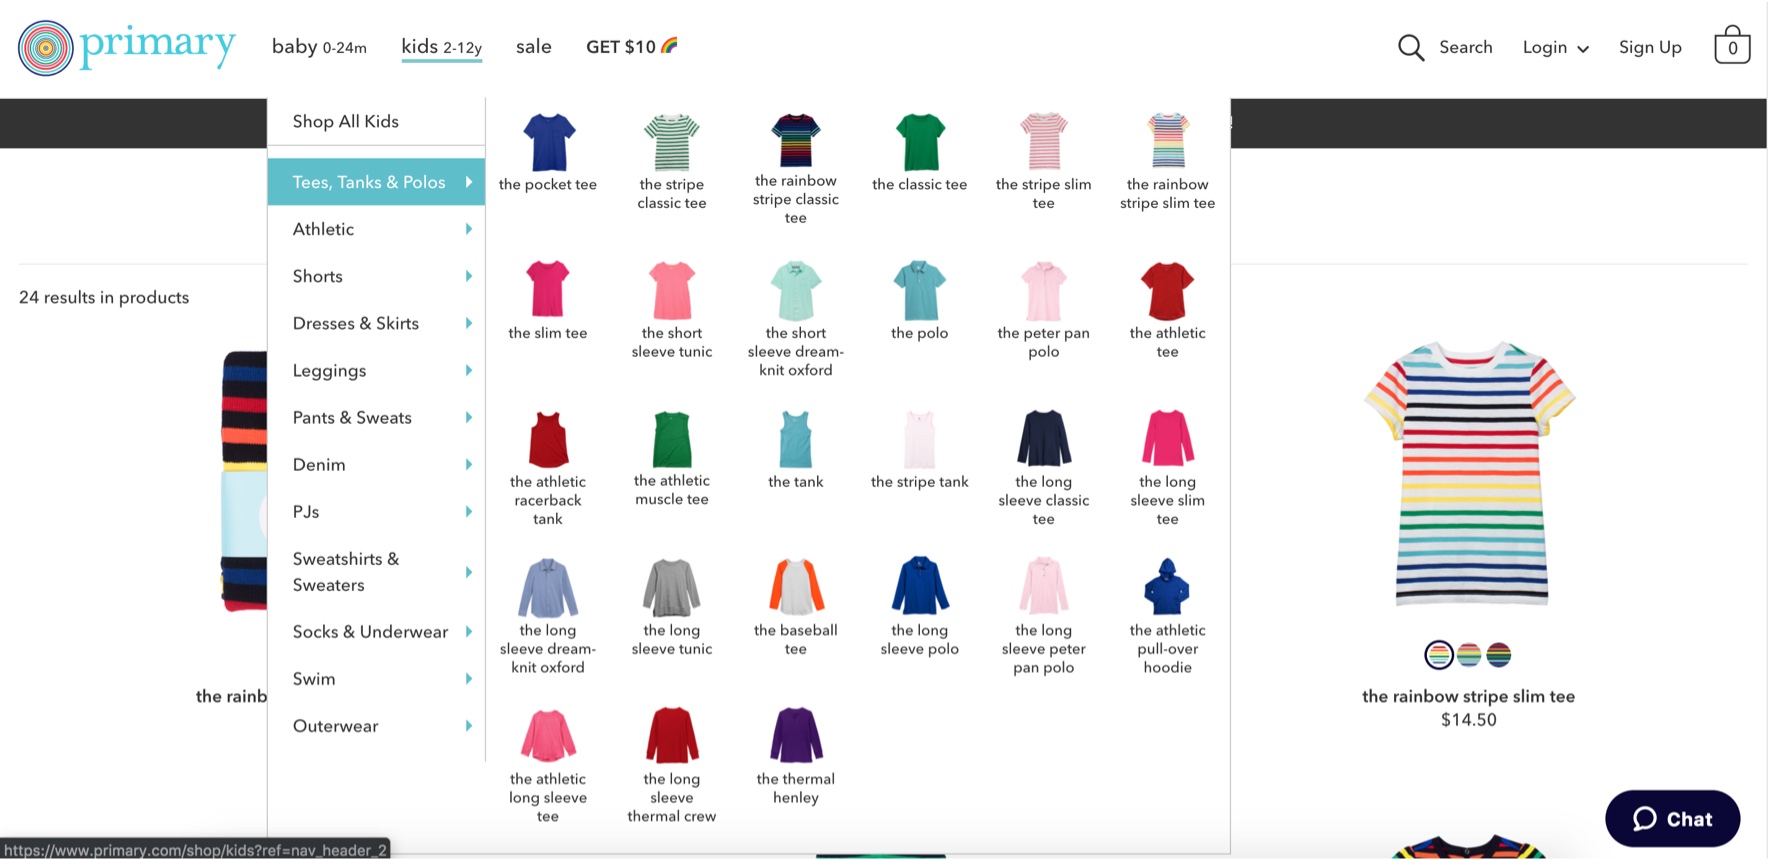Pick the teal polo shirt image

[920, 289]
